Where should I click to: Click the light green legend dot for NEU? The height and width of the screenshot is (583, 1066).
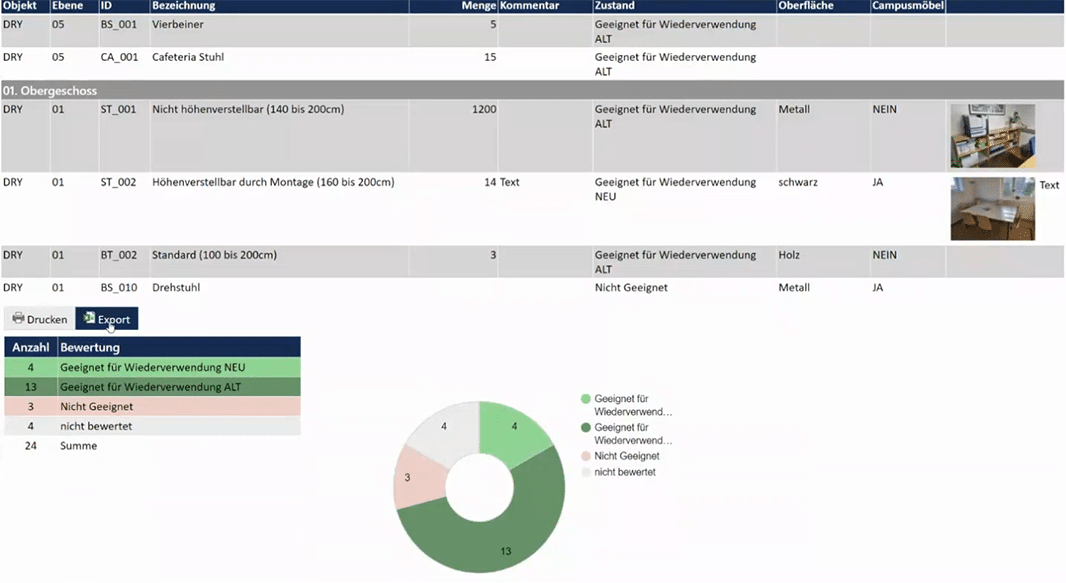pyautogui.click(x=586, y=399)
